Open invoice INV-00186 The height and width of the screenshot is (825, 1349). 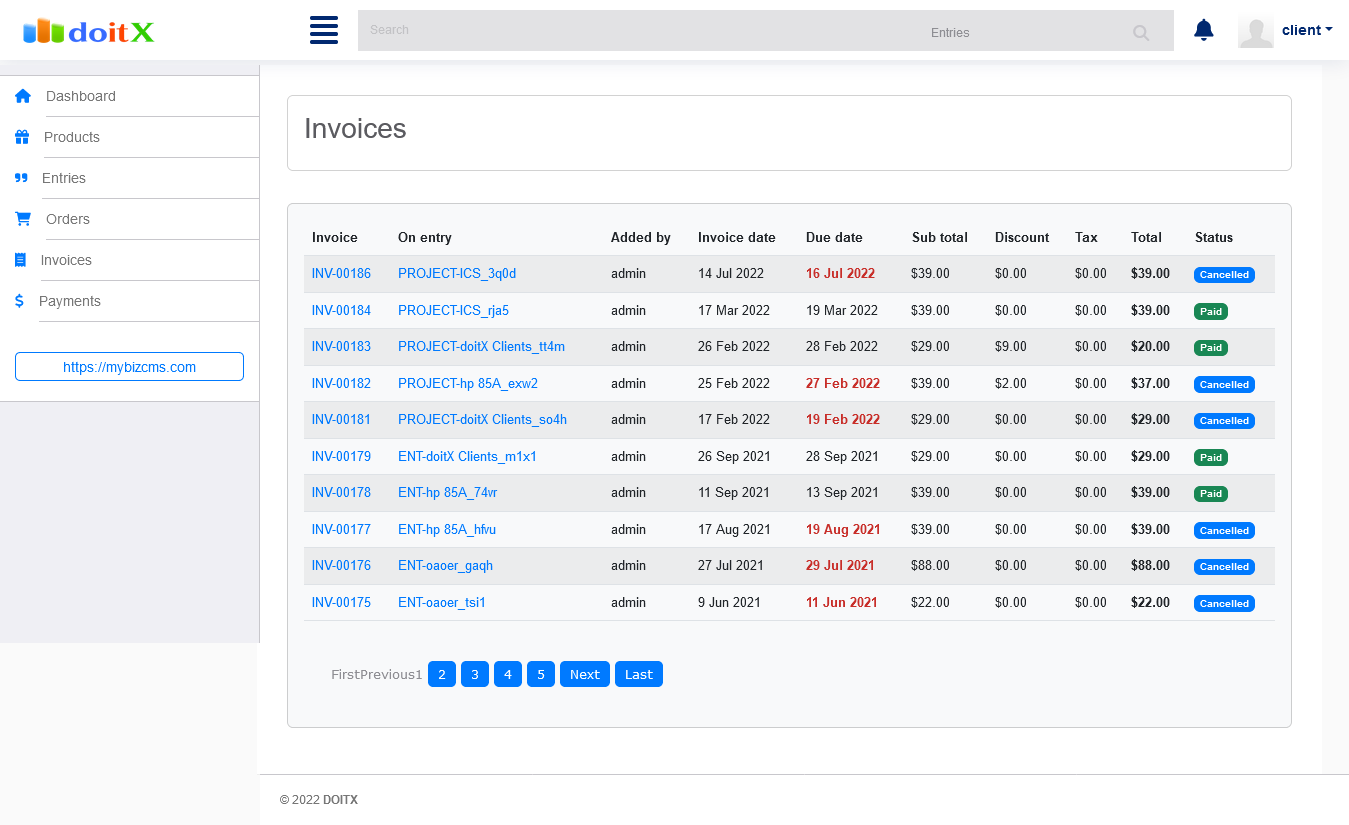coord(341,273)
